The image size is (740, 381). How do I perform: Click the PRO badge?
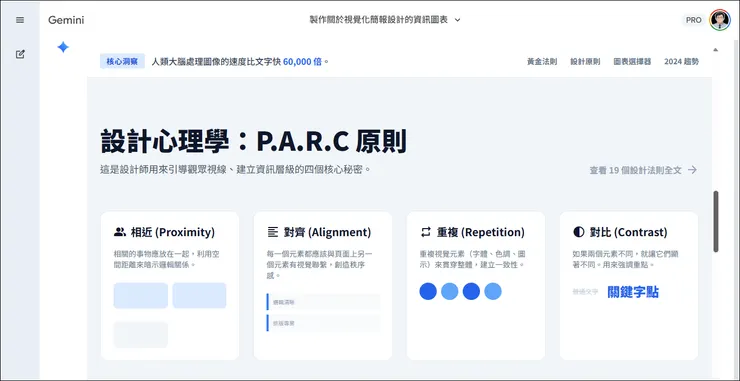[694, 20]
